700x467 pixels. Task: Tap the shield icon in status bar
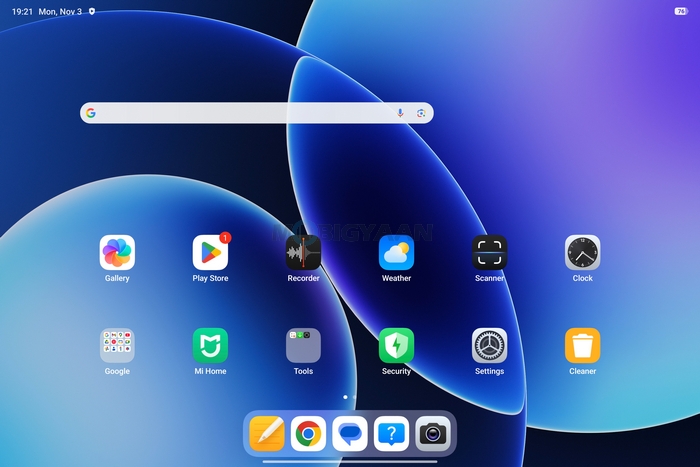92,11
